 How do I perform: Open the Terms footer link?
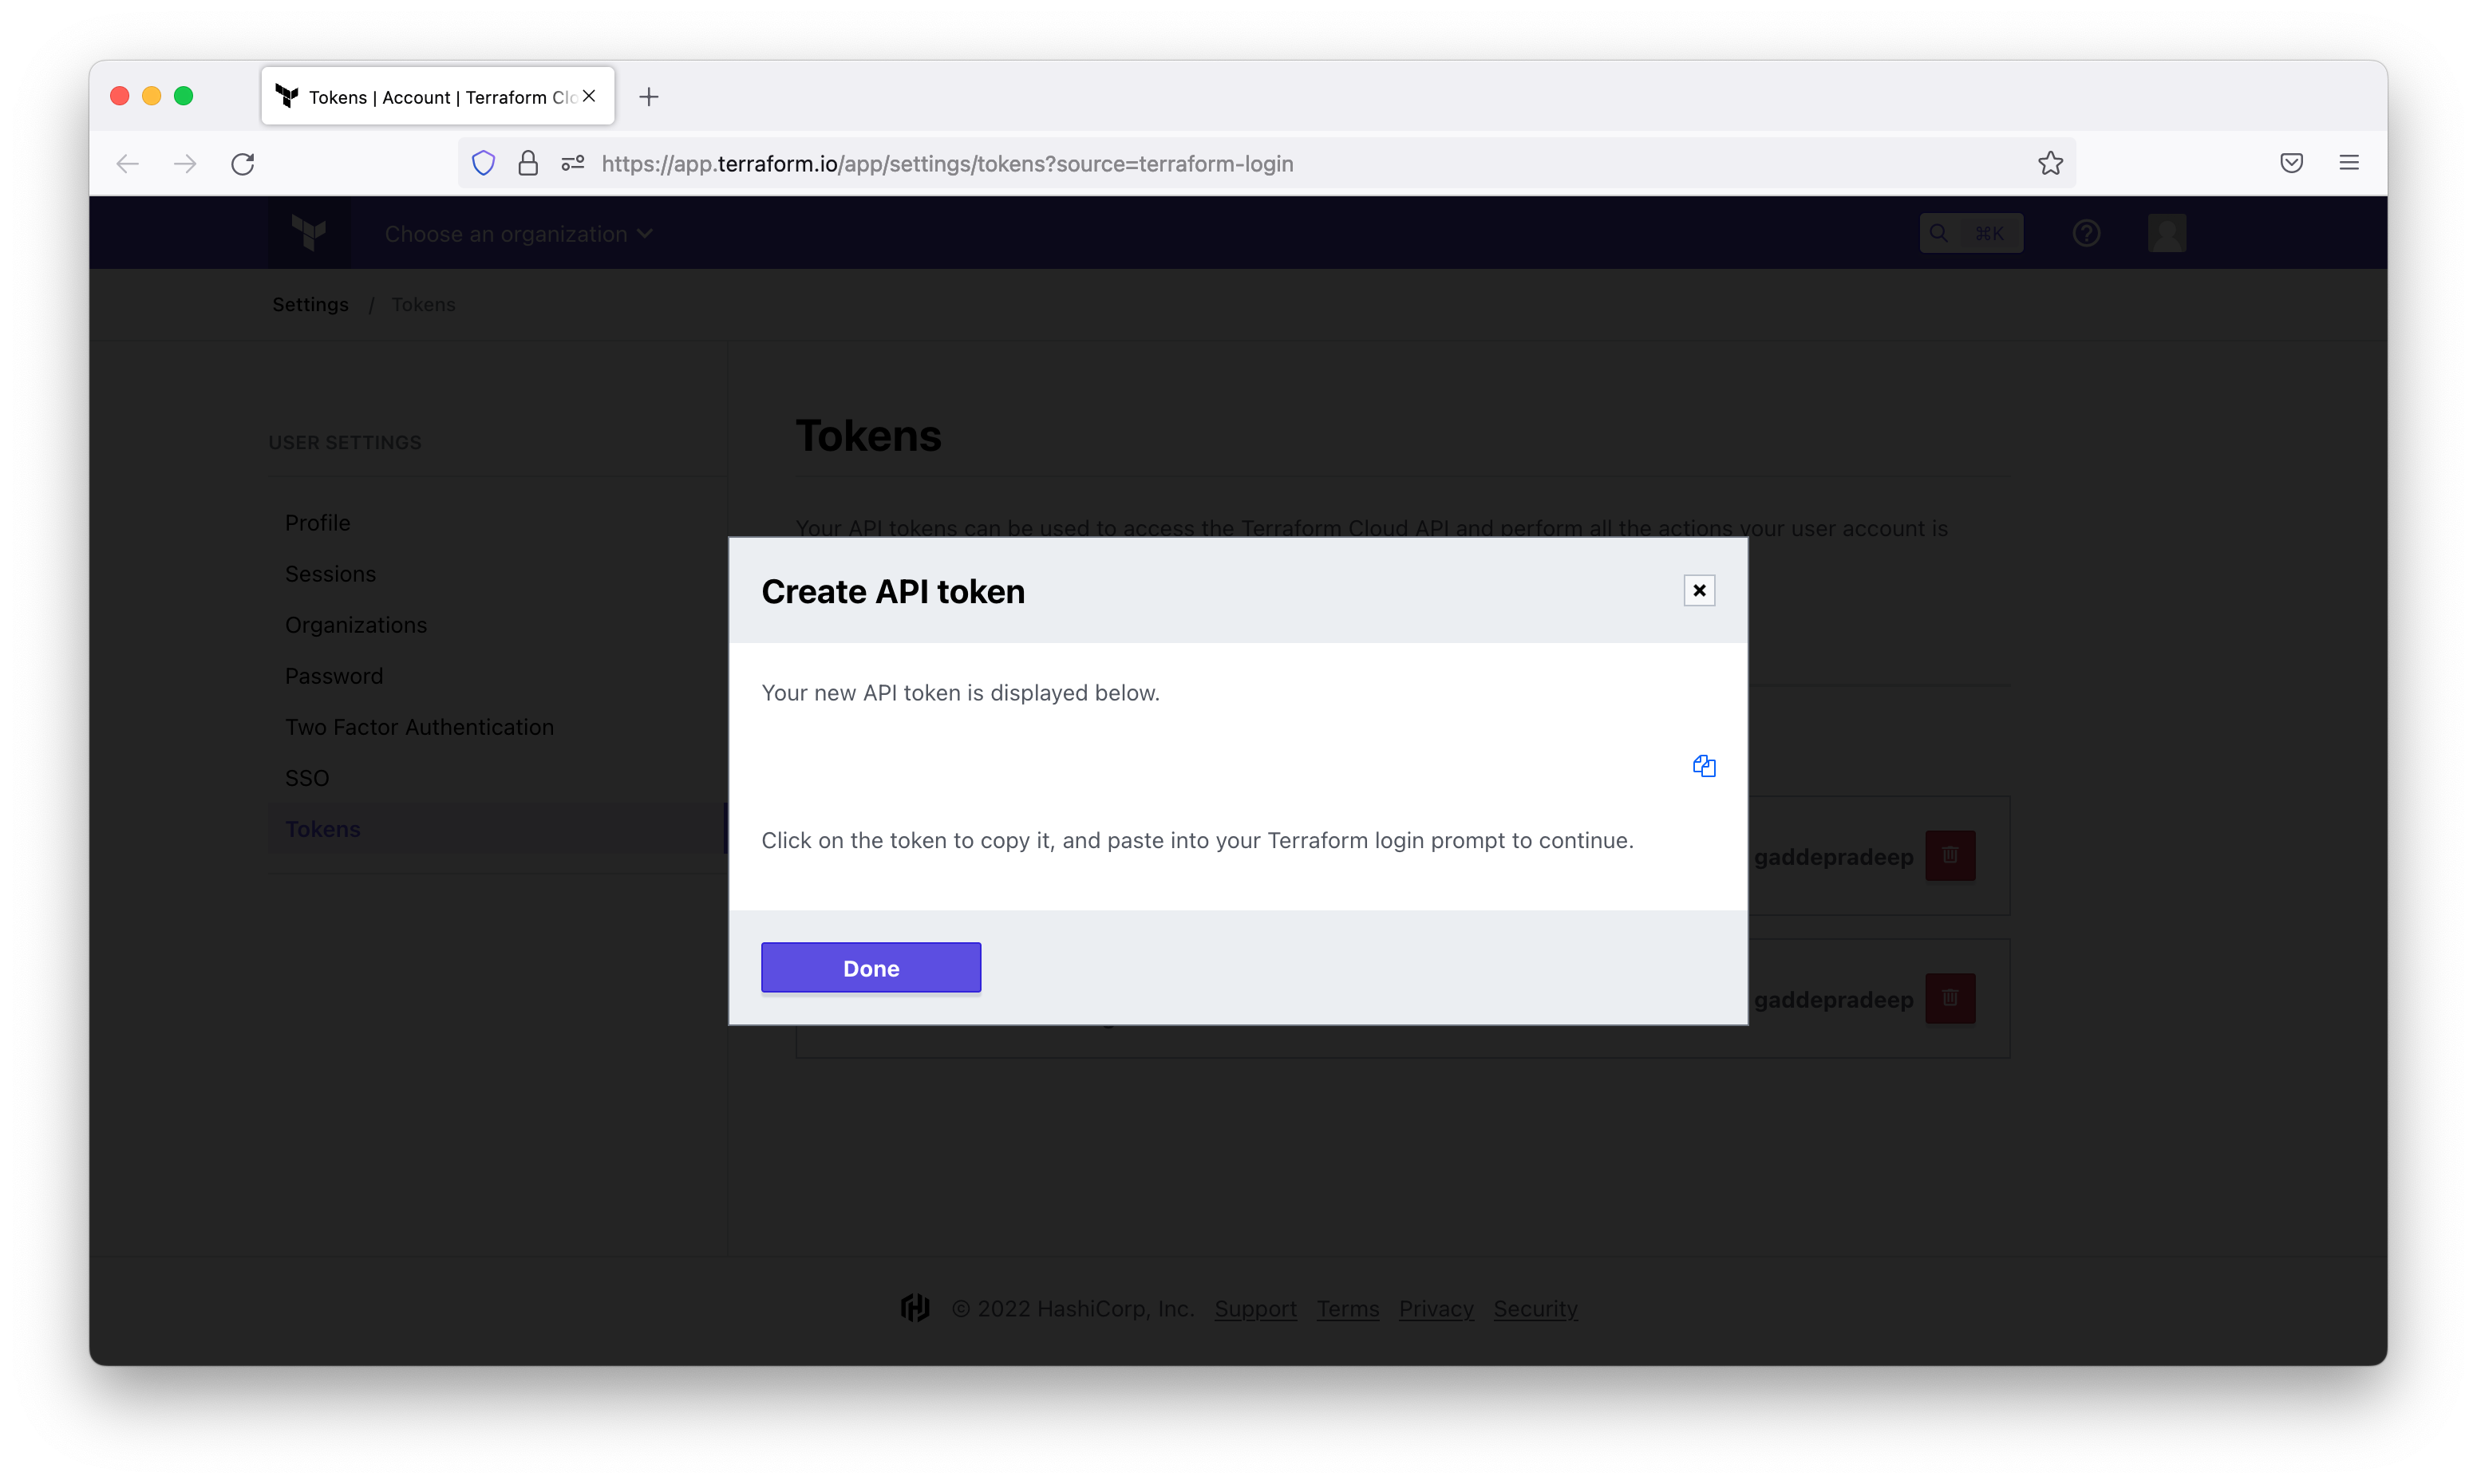click(x=1347, y=1308)
